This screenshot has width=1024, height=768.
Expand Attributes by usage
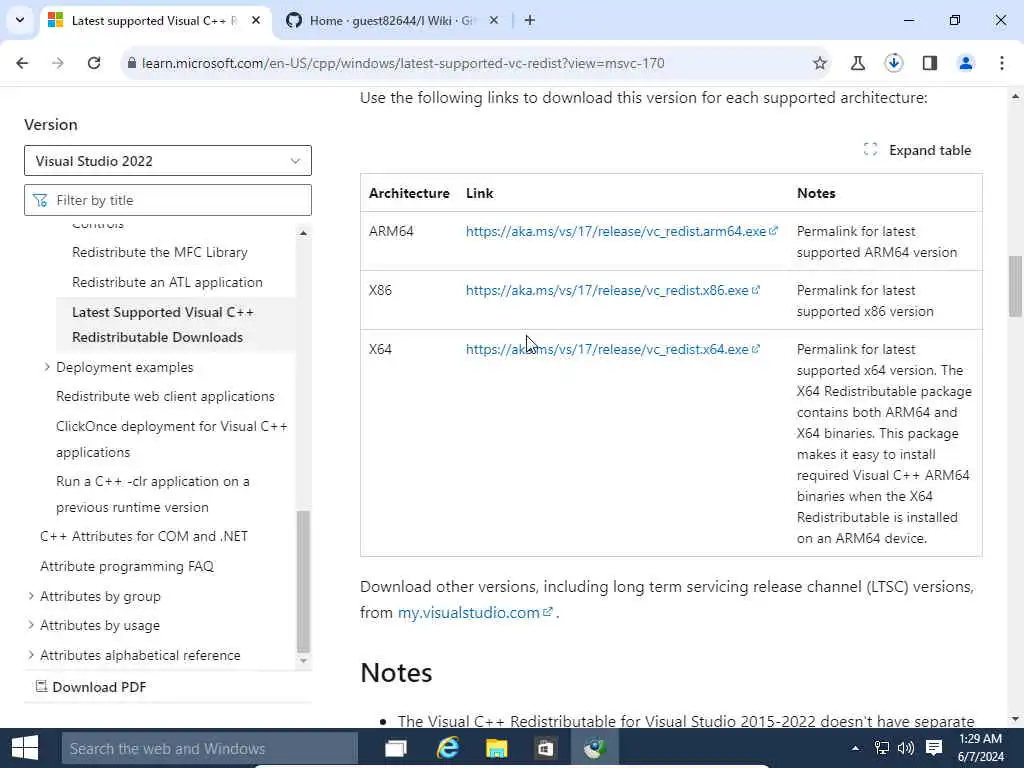point(31,625)
